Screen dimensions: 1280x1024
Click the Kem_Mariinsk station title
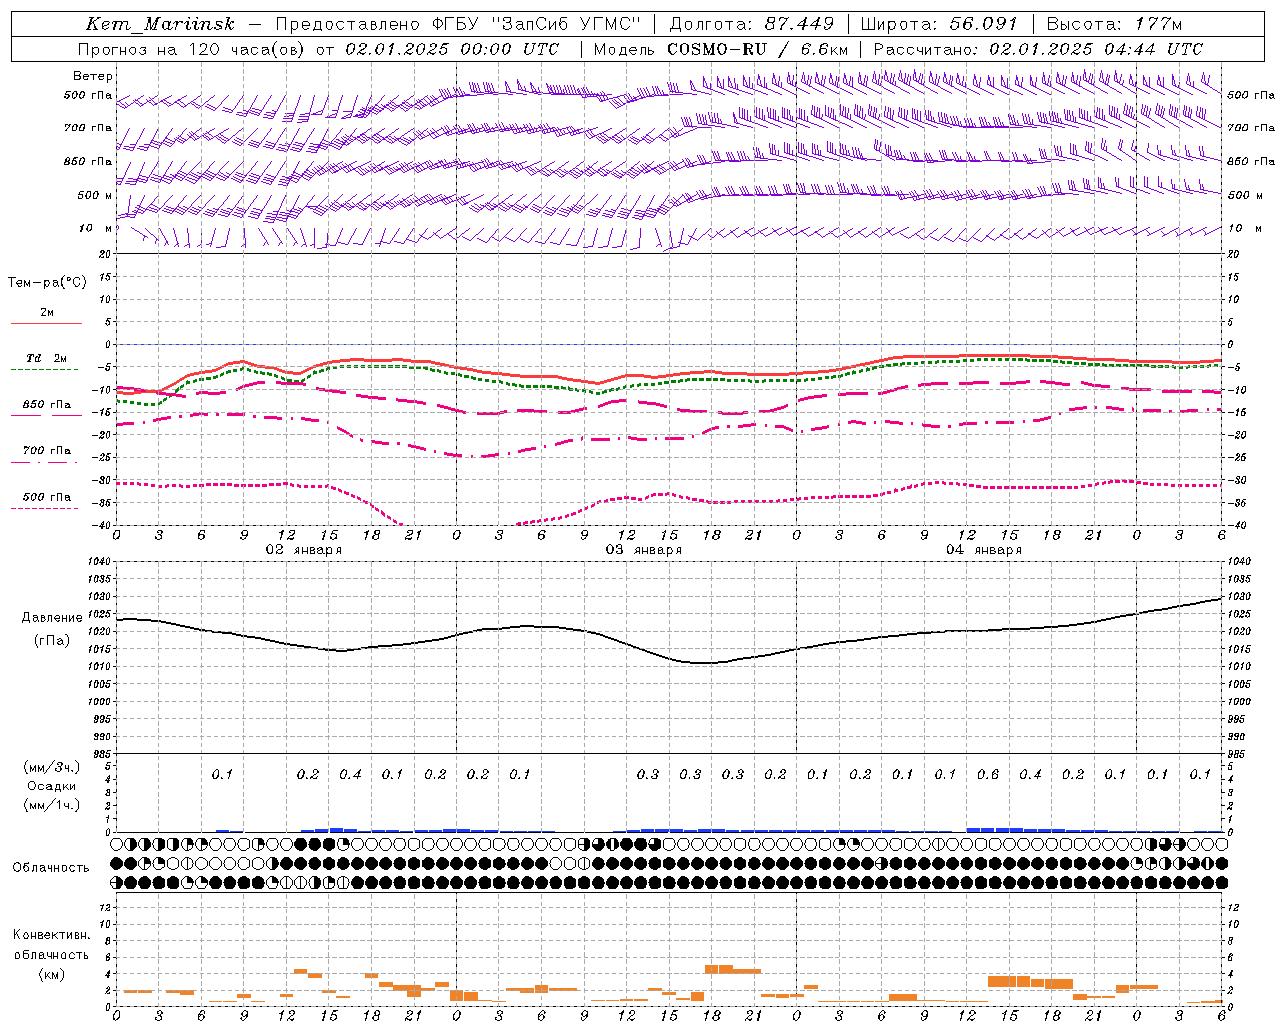pyautogui.click(x=160, y=24)
